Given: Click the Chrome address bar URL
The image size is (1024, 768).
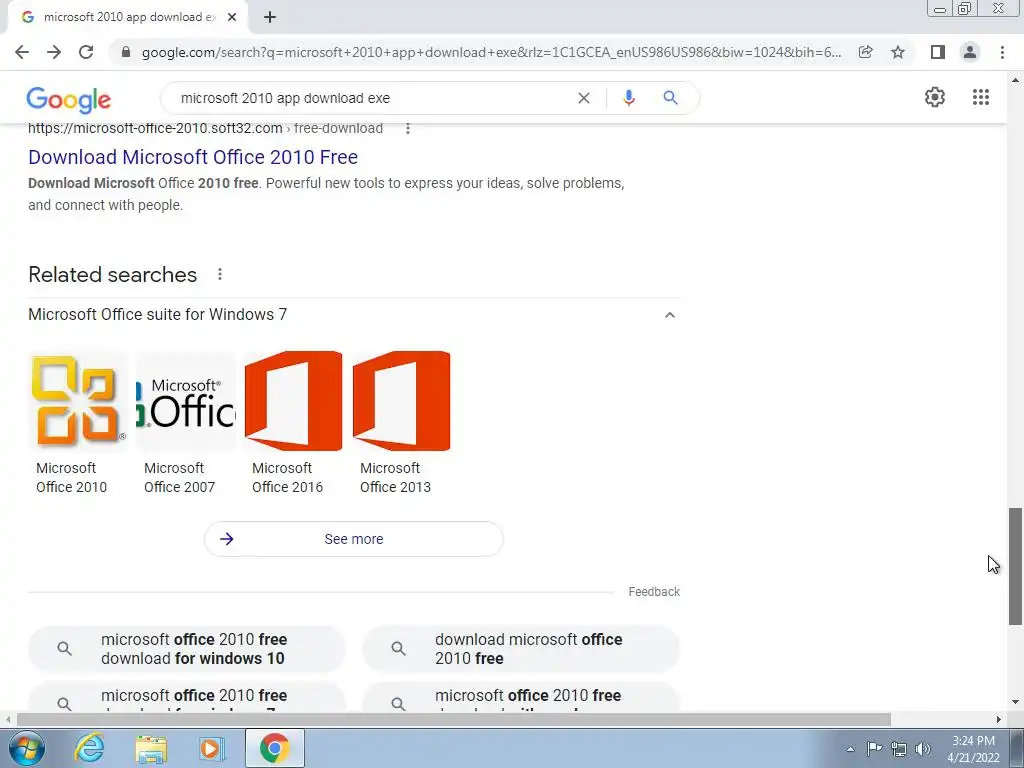Looking at the screenshot, I should coord(491,52).
